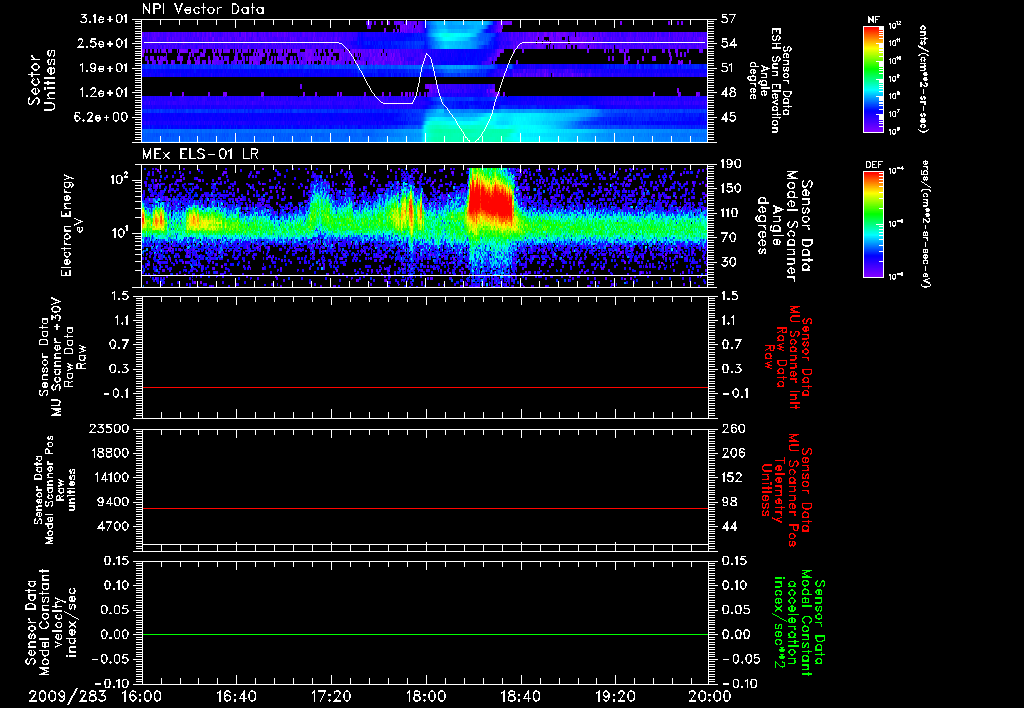Click the "23500" scanner position tick

[110, 429]
